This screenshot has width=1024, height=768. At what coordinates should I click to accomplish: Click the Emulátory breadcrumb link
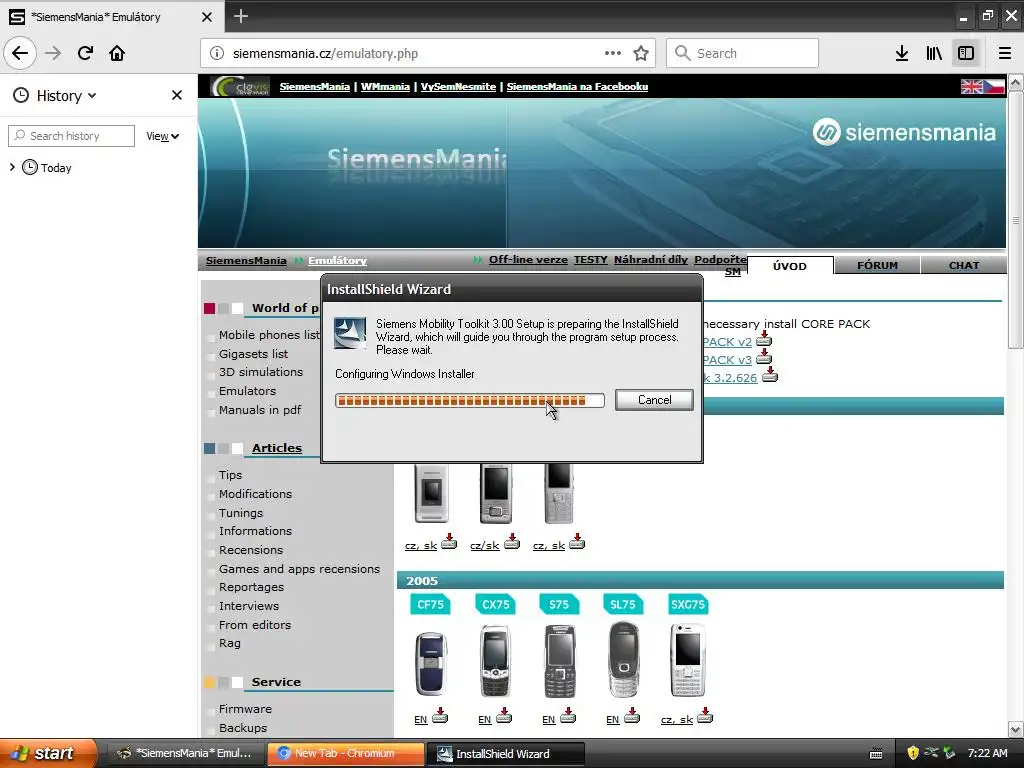337,261
